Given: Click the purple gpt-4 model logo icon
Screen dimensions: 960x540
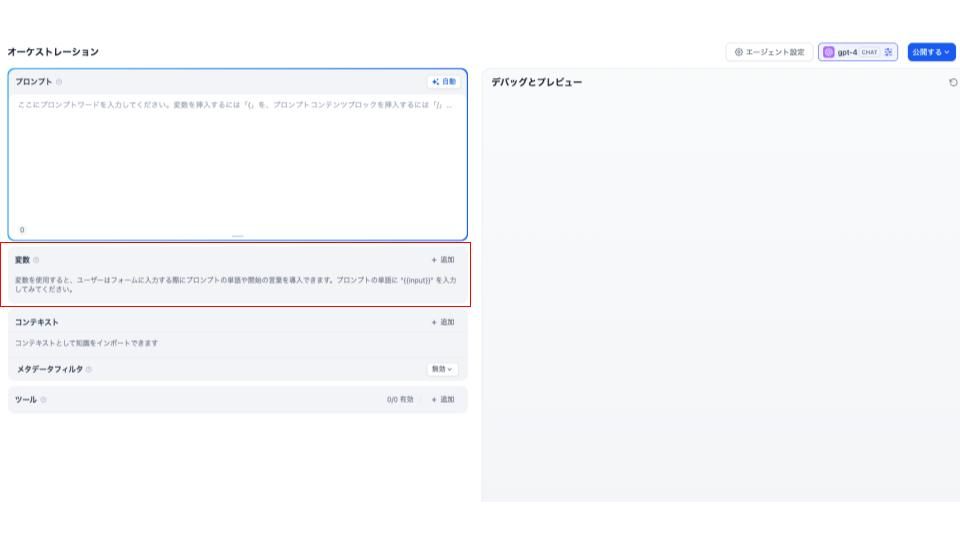Looking at the screenshot, I should point(828,52).
